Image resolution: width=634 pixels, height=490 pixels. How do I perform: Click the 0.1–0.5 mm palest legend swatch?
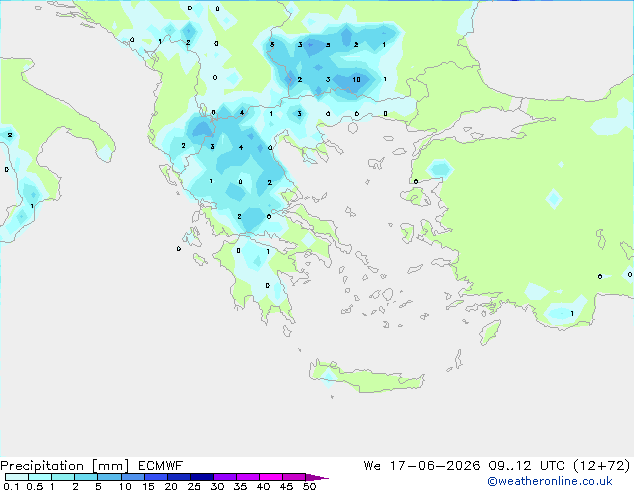[17, 477]
